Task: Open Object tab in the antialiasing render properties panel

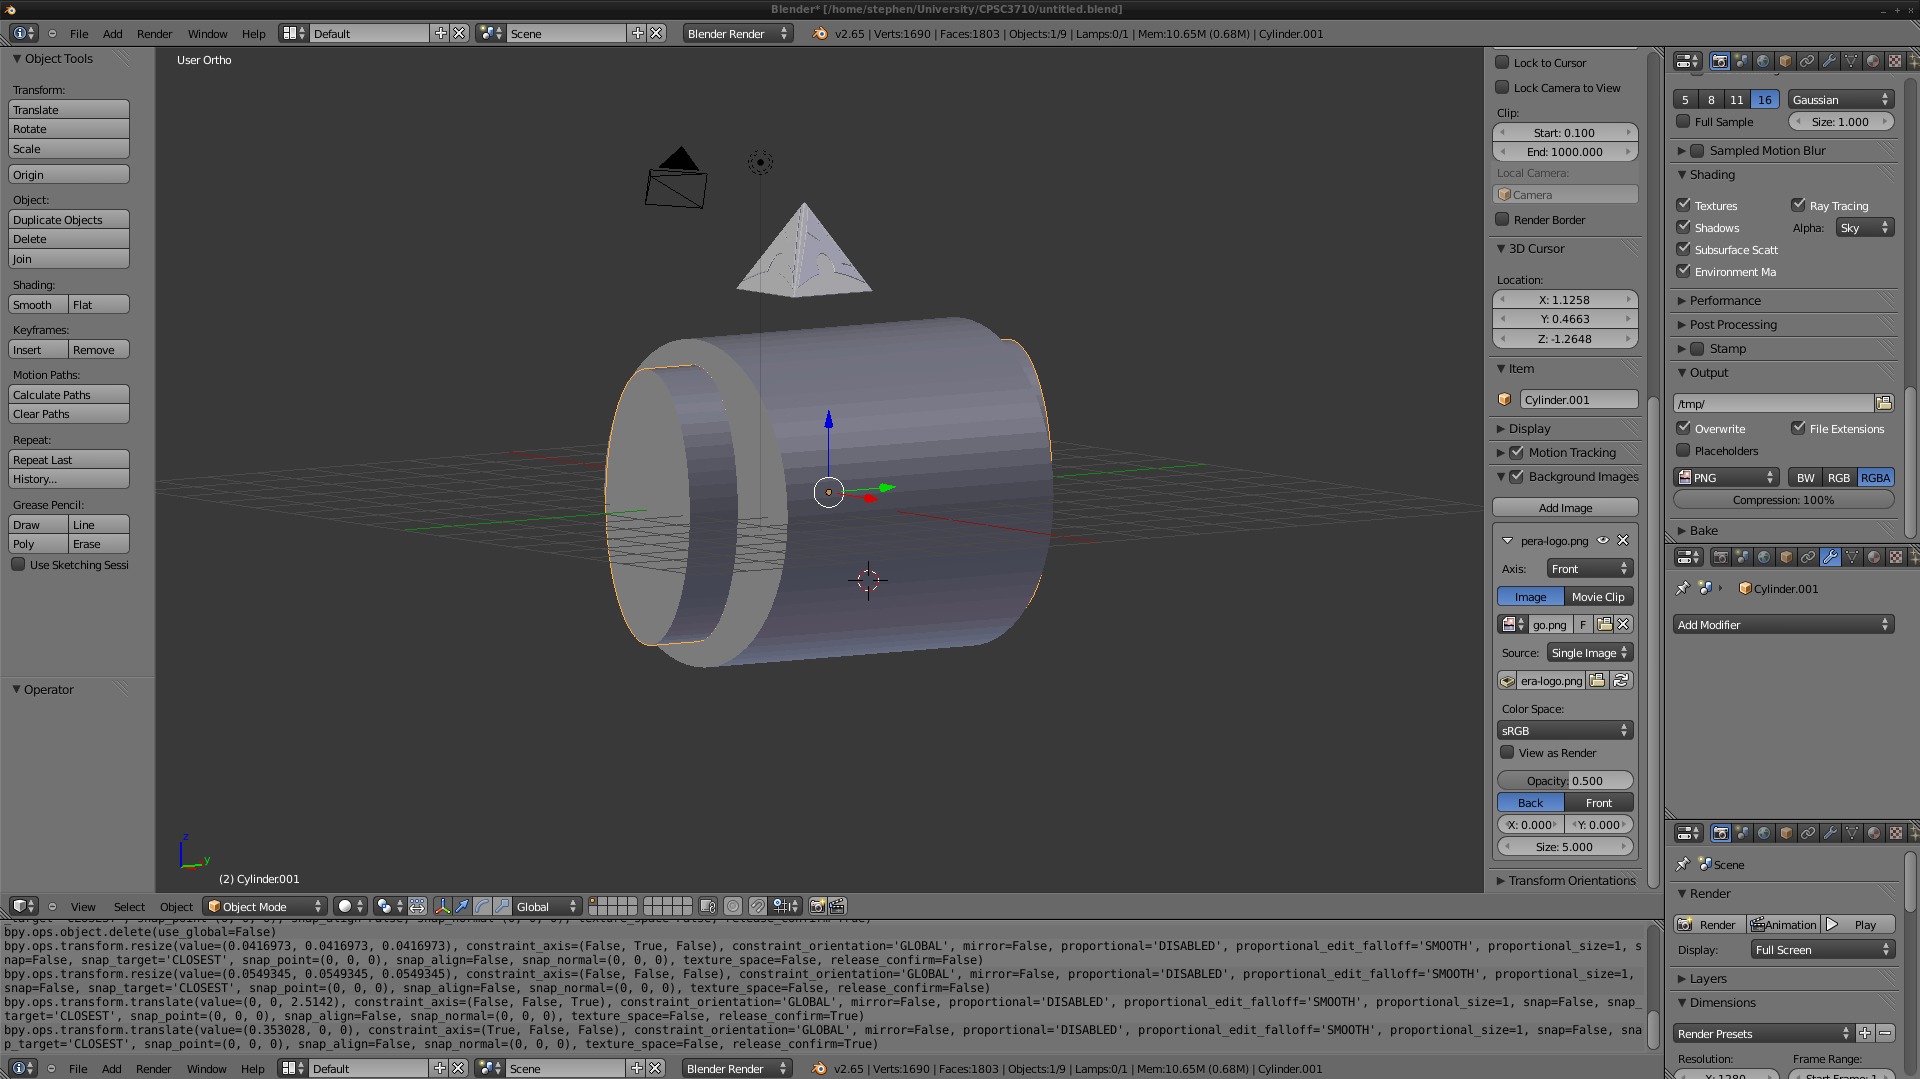Action: (x=1785, y=61)
